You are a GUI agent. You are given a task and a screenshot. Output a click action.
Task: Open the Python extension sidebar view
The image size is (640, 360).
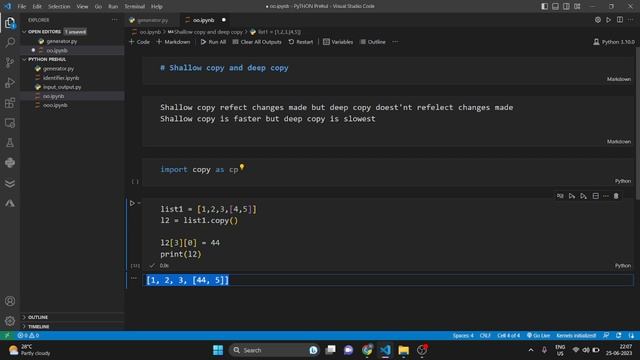pyautogui.click(x=10, y=163)
